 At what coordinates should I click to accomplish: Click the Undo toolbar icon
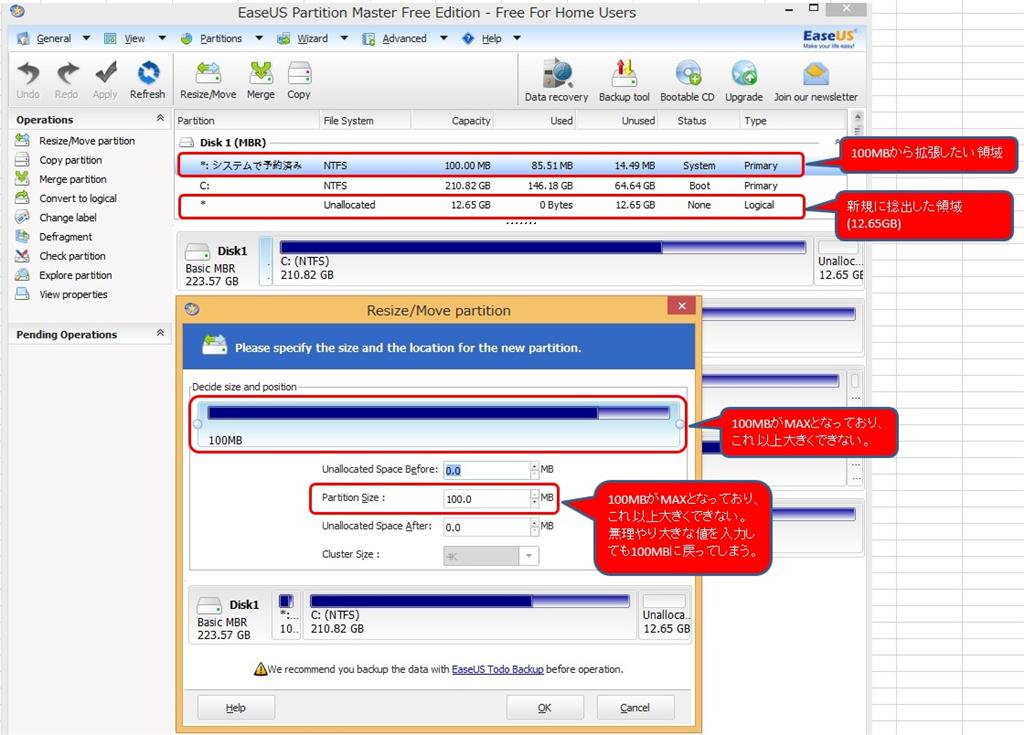tap(28, 79)
